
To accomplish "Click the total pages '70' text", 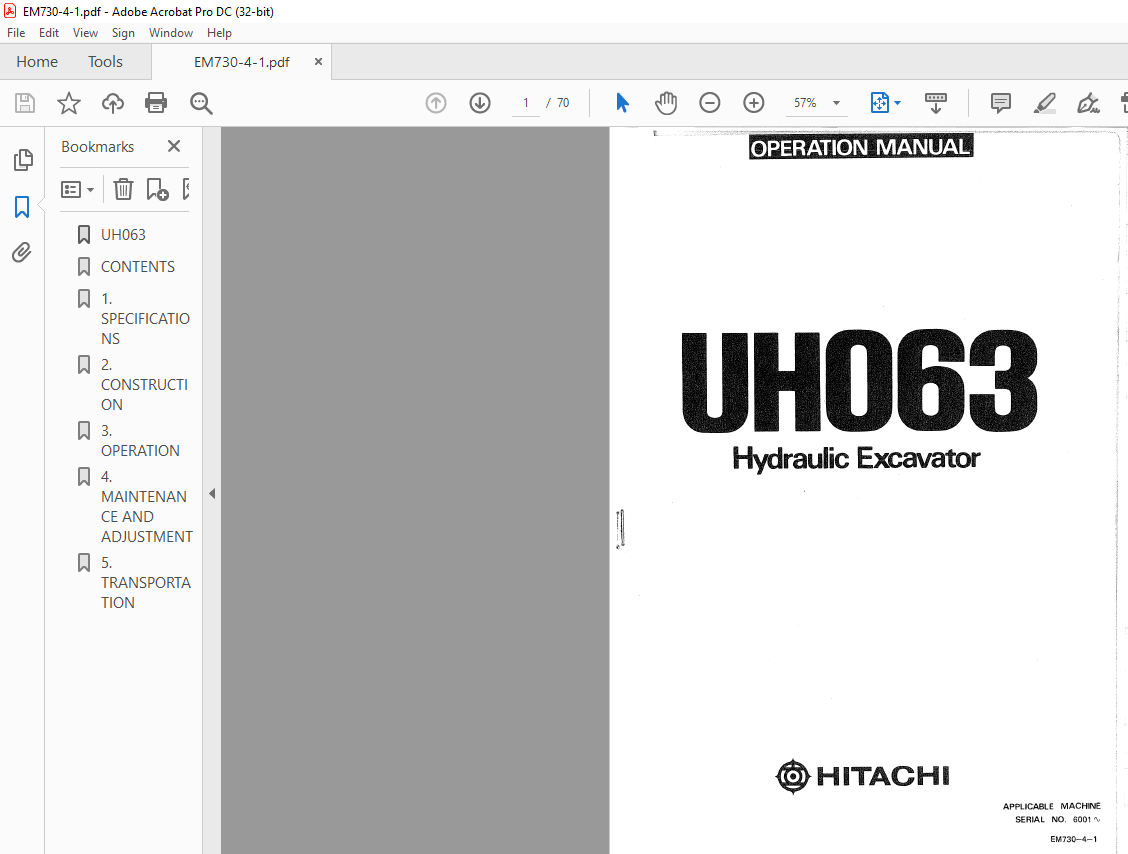I will click(563, 103).
